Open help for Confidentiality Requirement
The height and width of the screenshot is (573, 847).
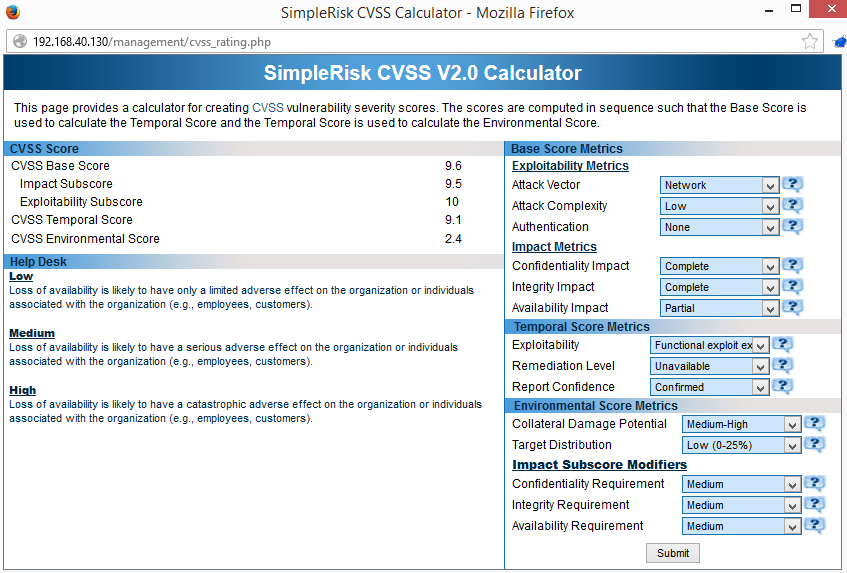815,483
